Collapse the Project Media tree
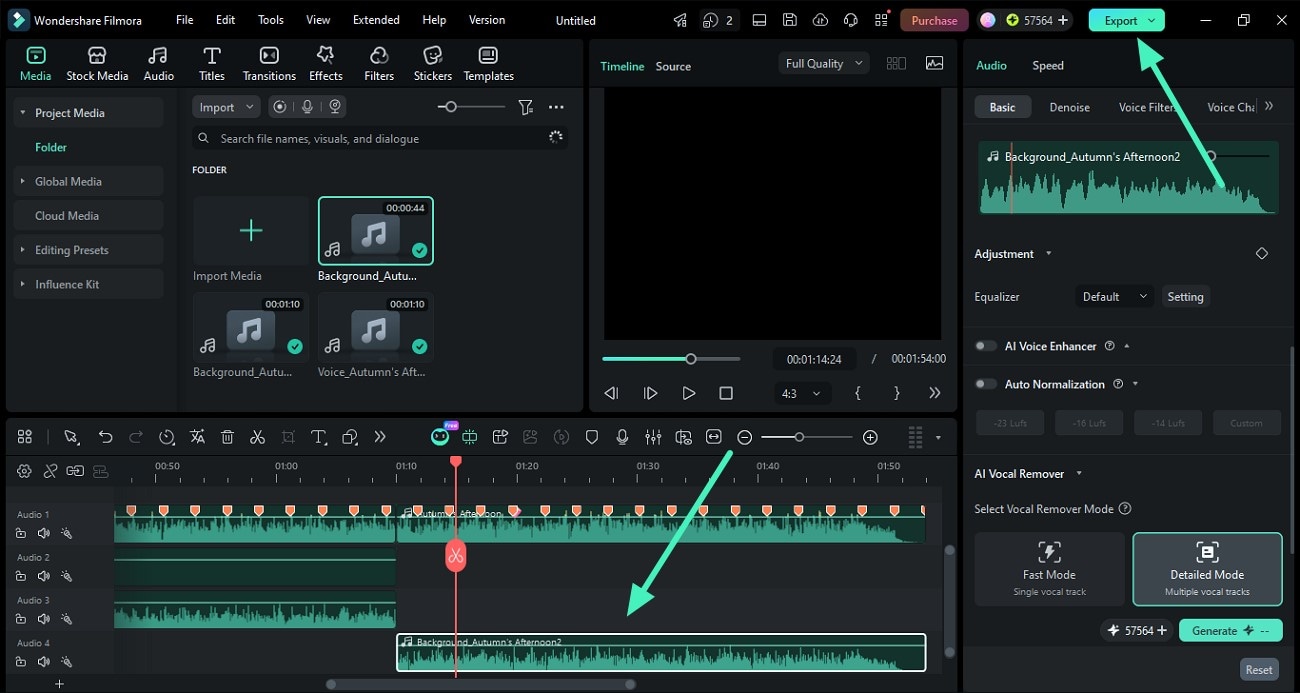This screenshot has width=1300, height=693. click(x=22, y=113)
